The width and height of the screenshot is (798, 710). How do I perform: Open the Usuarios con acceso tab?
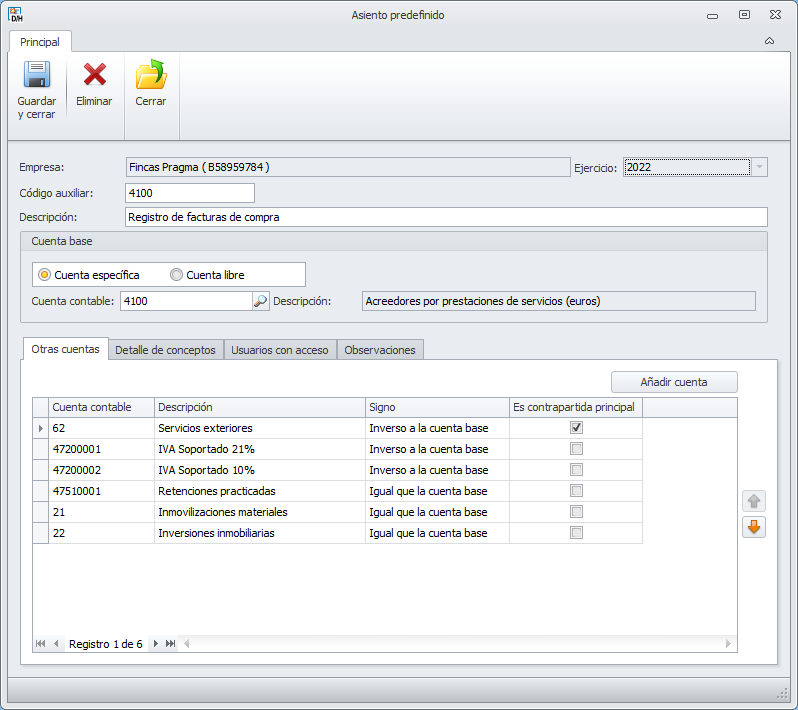point(280,350)
